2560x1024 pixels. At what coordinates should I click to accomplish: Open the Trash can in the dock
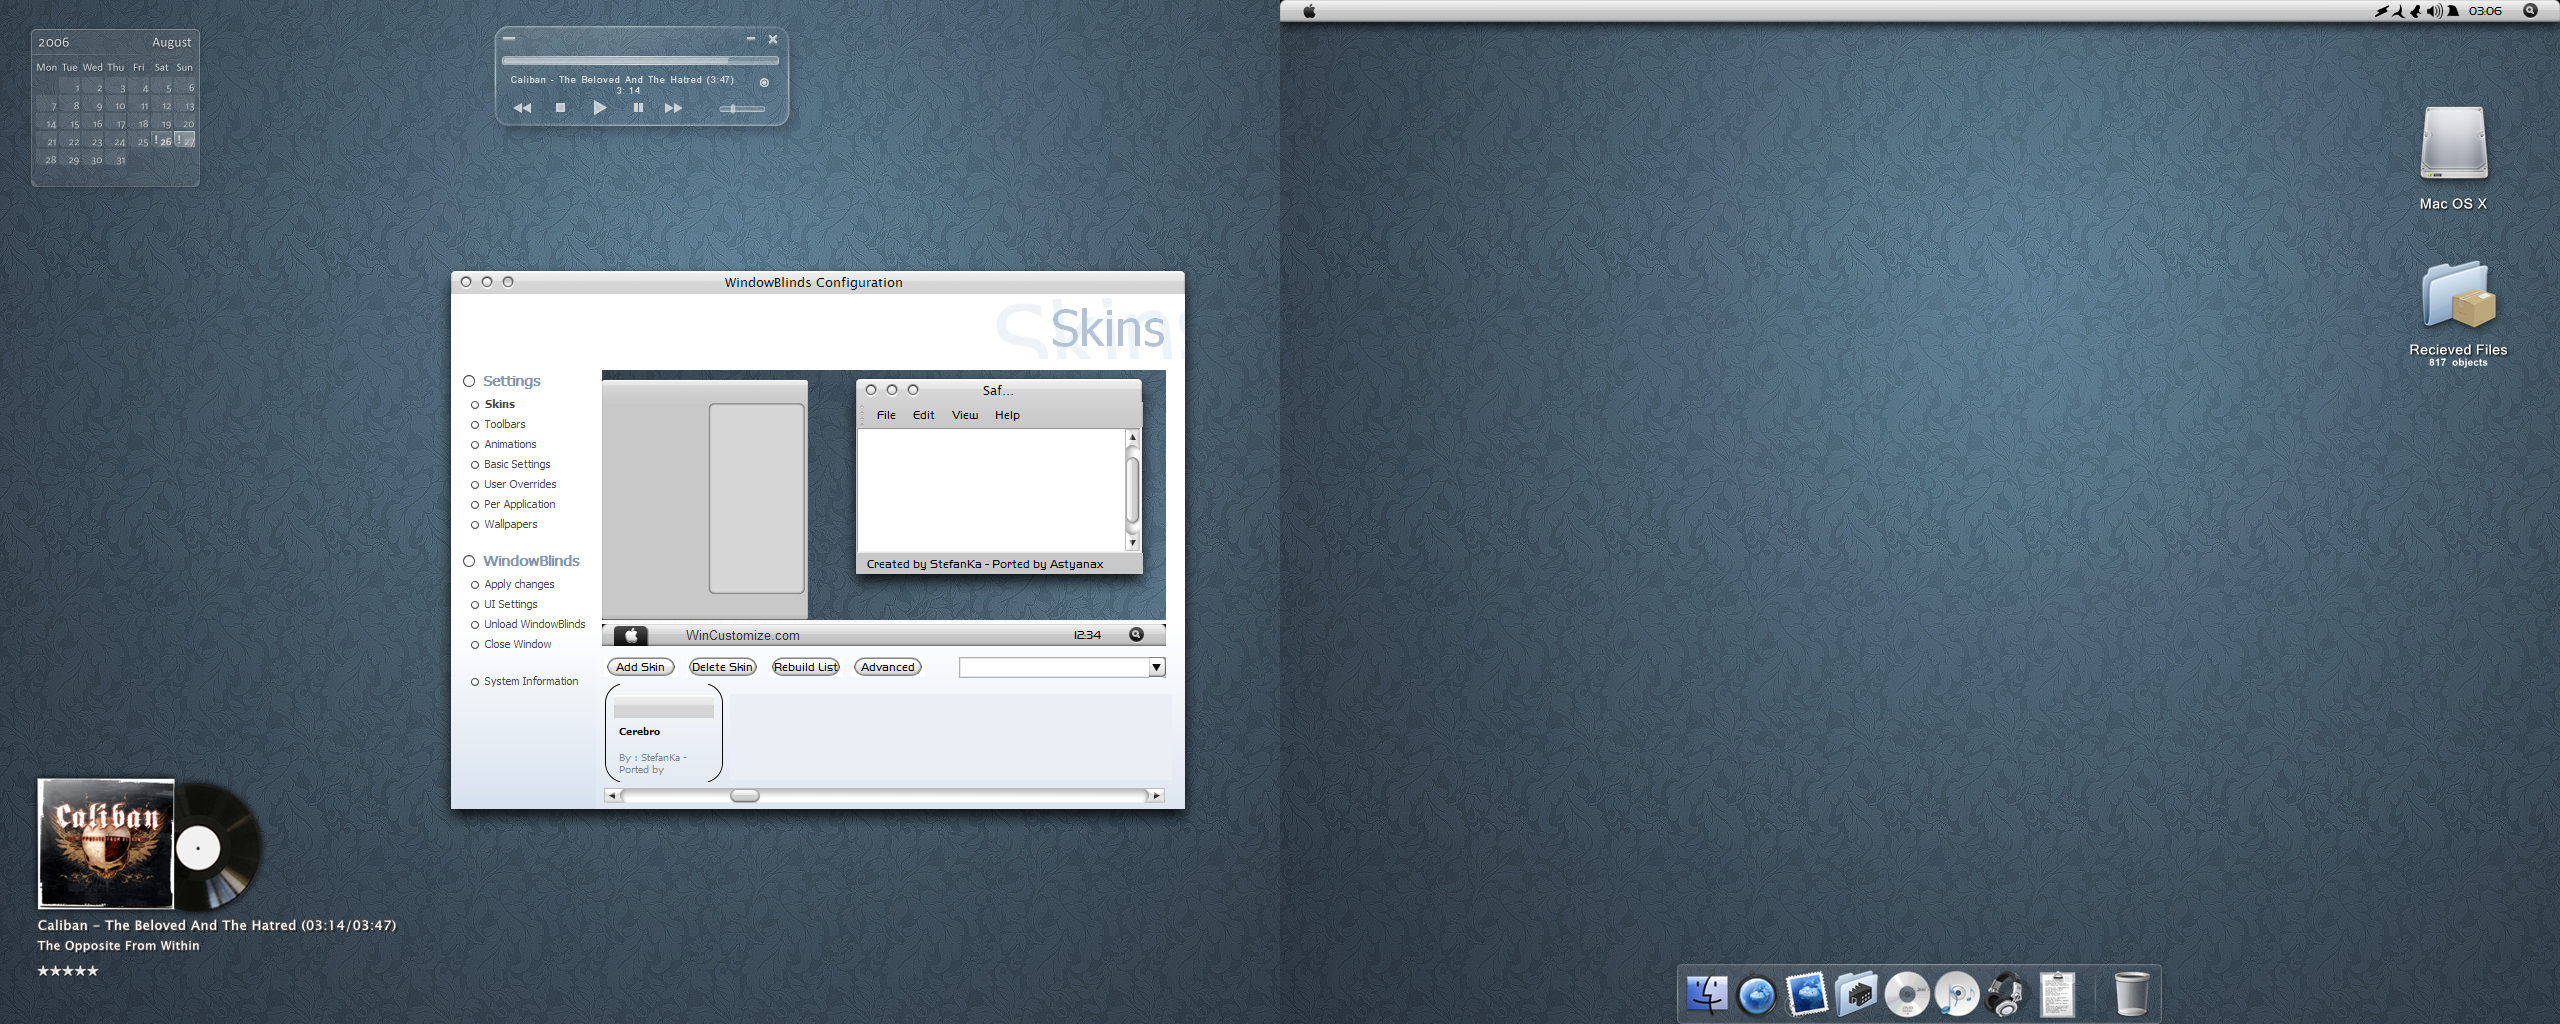[x=2131, y=994]
